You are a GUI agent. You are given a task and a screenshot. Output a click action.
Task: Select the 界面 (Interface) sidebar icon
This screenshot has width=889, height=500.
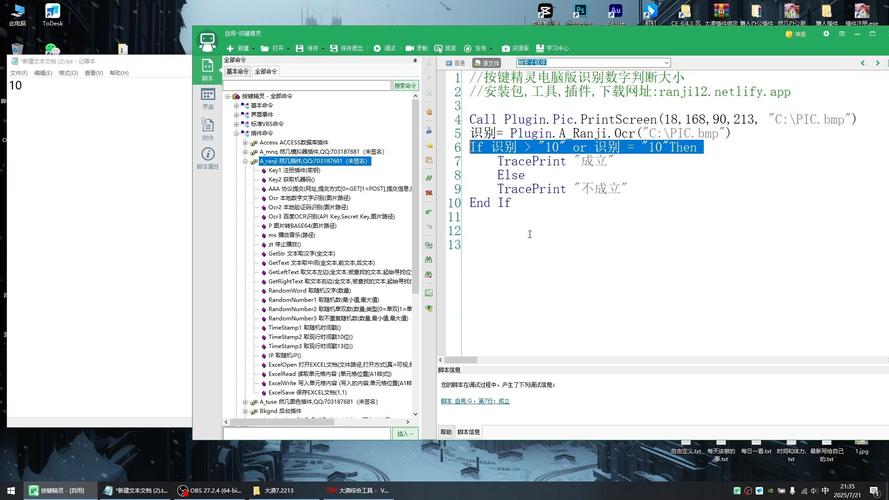pyautogui.click(x=208, y=99)
